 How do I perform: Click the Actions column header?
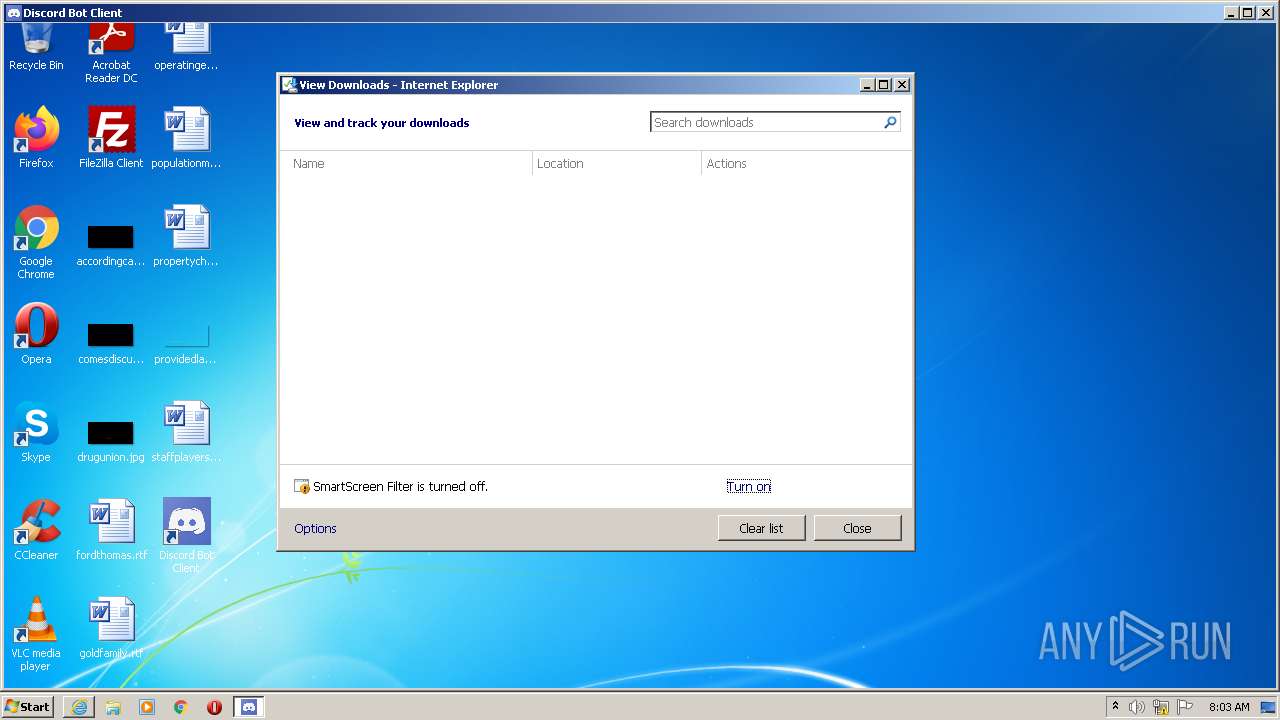point(806,164)
